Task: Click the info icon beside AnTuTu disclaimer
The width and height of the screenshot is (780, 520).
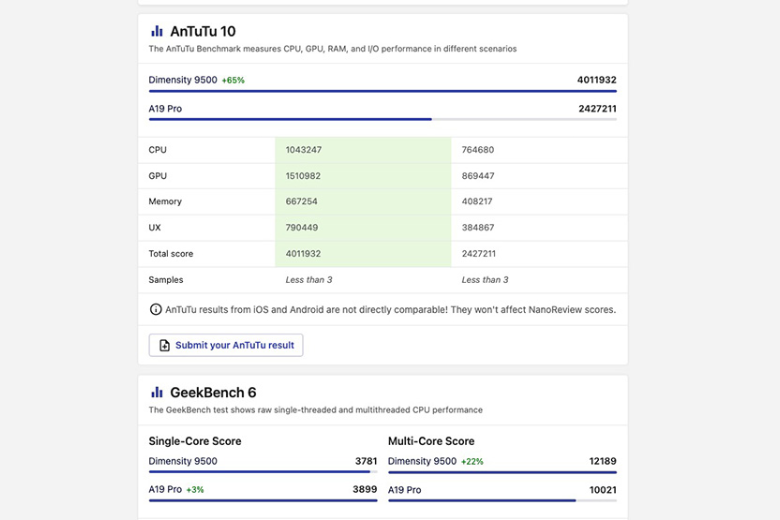Action: 156,310
